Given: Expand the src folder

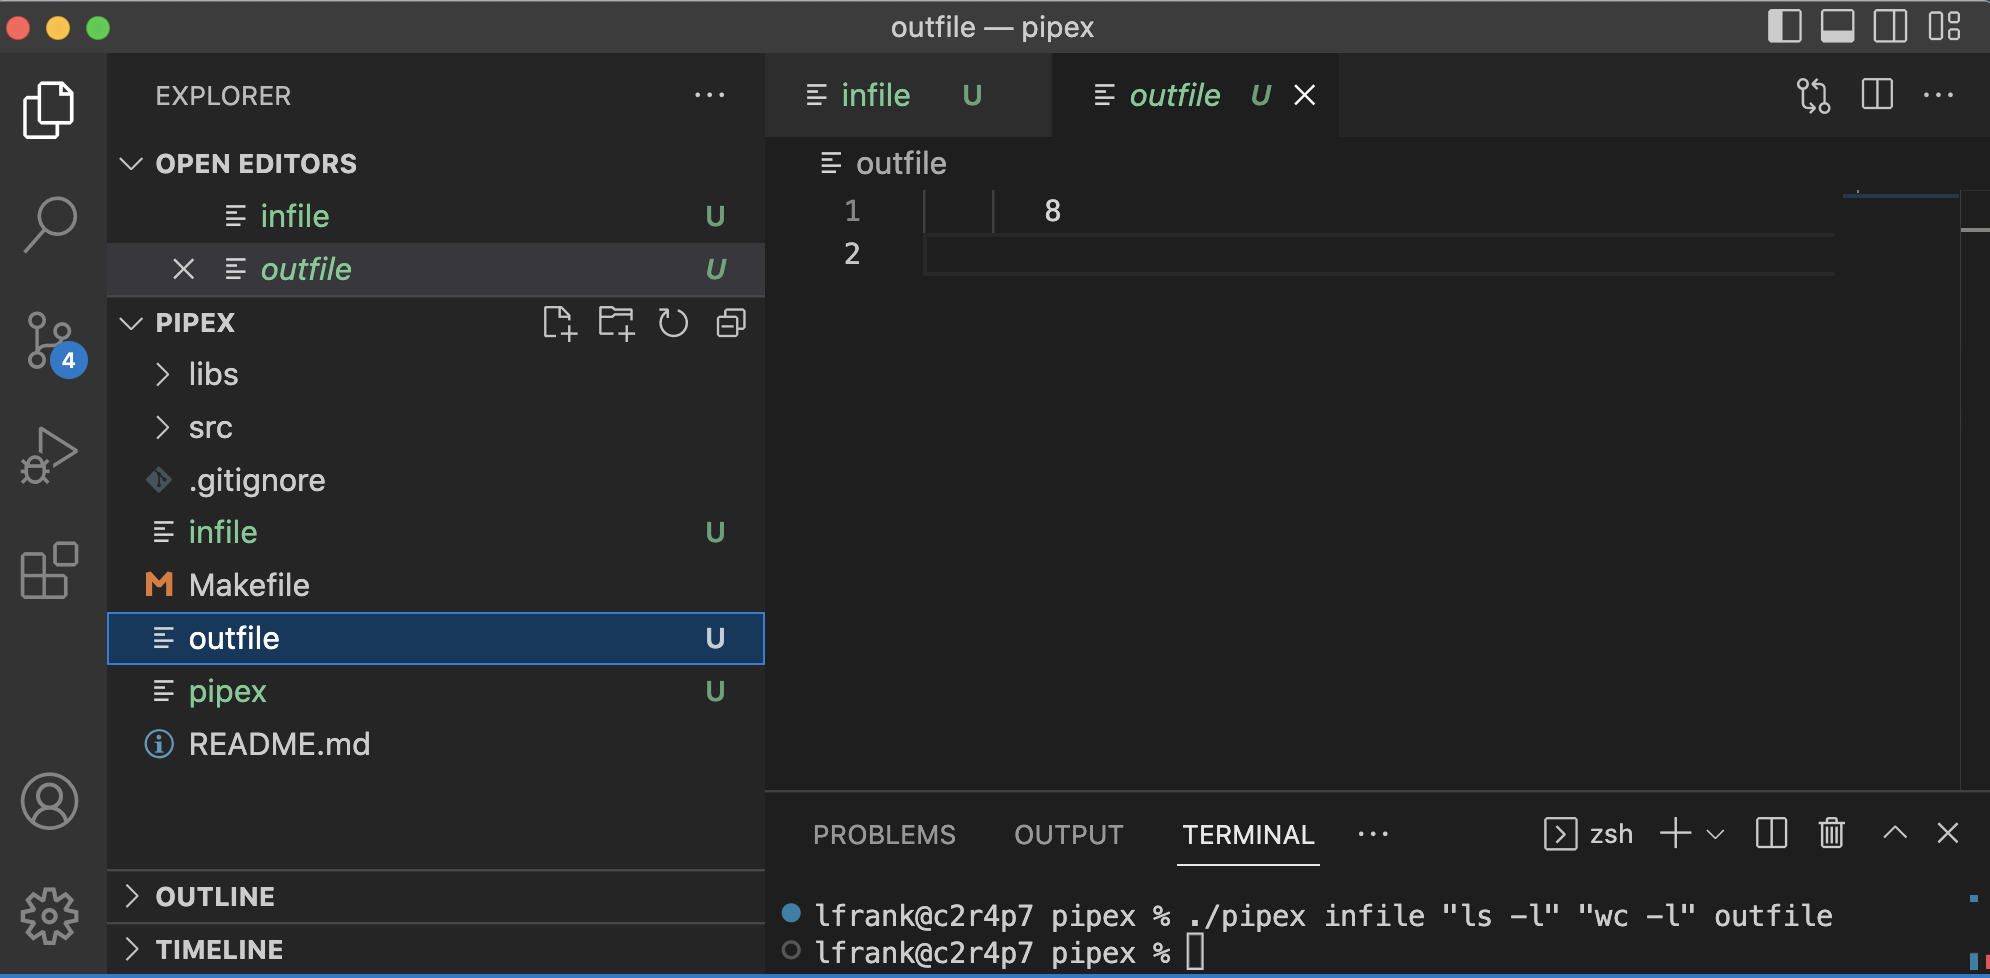Looking at the screenshot, I should click(436, 427).
